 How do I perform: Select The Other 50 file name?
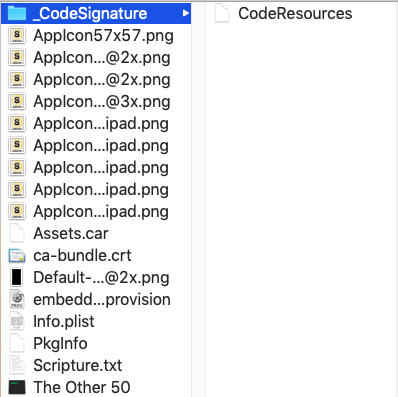[82, 387]
